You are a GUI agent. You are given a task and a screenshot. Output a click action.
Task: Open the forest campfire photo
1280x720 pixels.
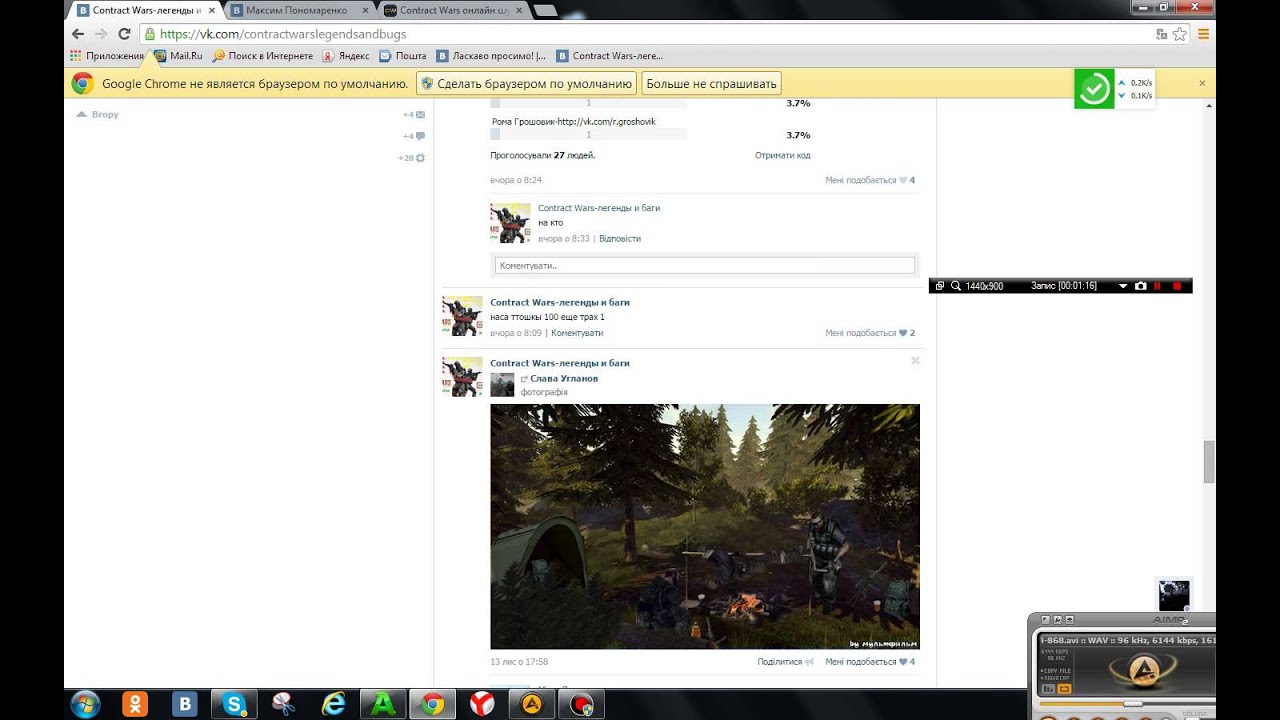(x=705, y=527)
